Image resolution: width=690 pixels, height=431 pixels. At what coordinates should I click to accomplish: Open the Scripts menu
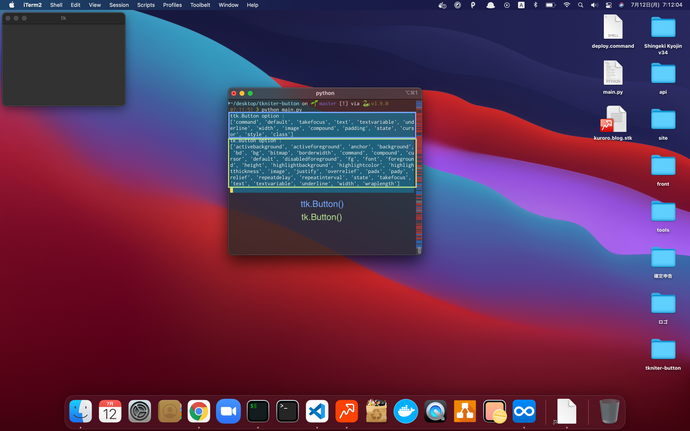pos(146,5)
